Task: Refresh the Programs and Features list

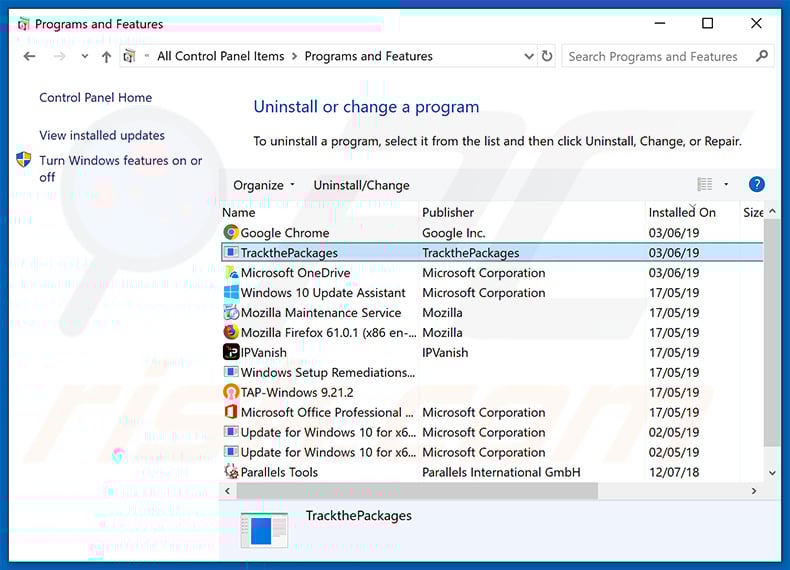Action: coord(547,56)
